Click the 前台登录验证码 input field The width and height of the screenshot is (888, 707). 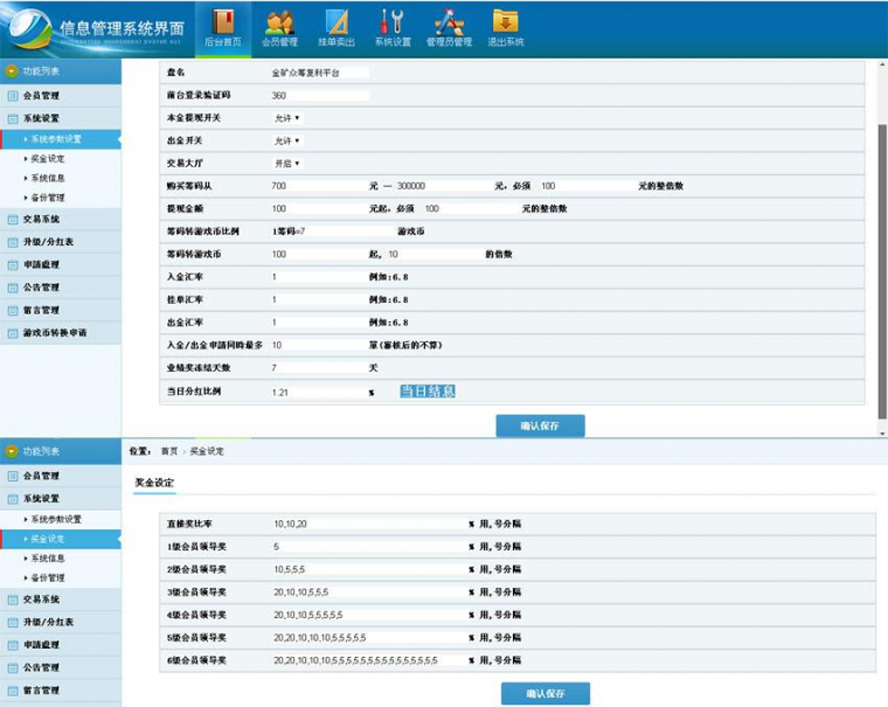point(320,95)
